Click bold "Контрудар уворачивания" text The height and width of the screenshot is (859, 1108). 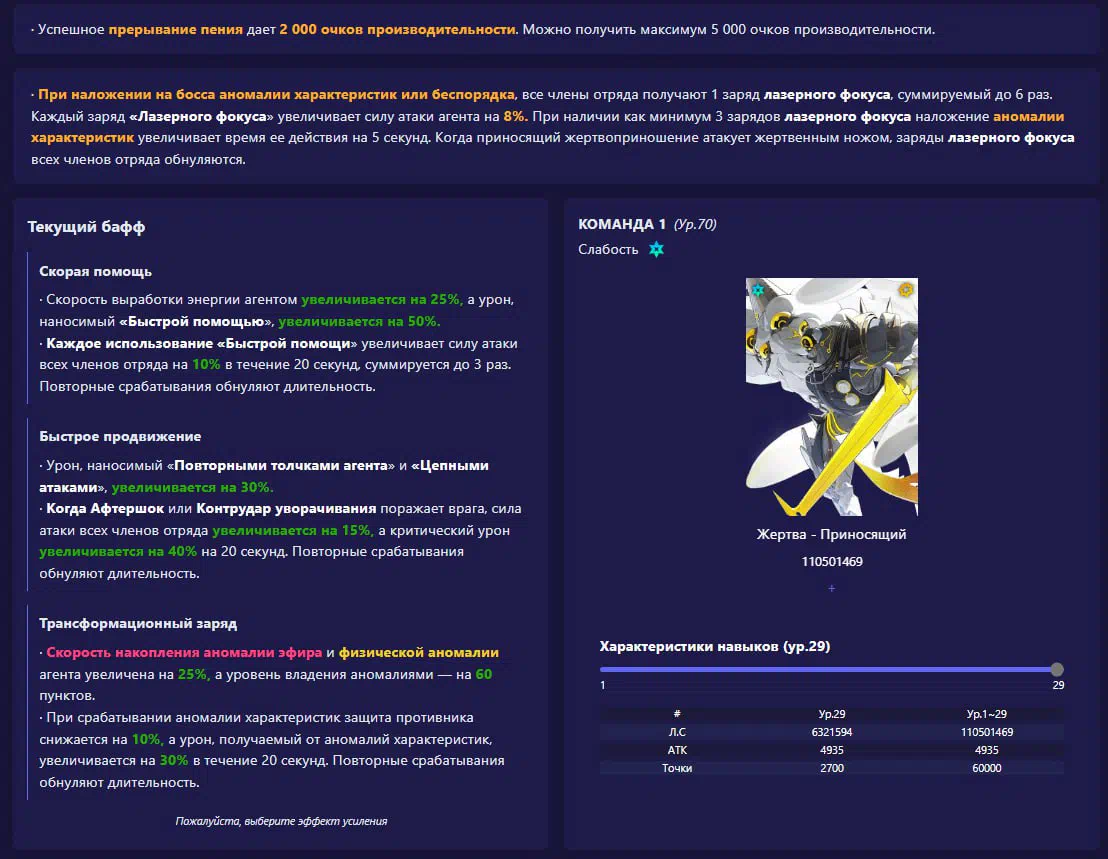click(286, 509)
